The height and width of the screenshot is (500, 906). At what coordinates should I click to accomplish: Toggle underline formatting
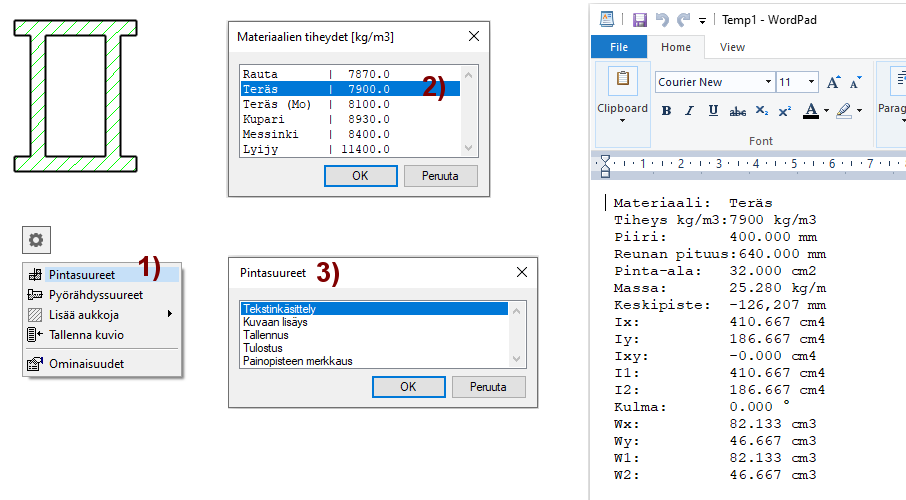coord(713,111)
